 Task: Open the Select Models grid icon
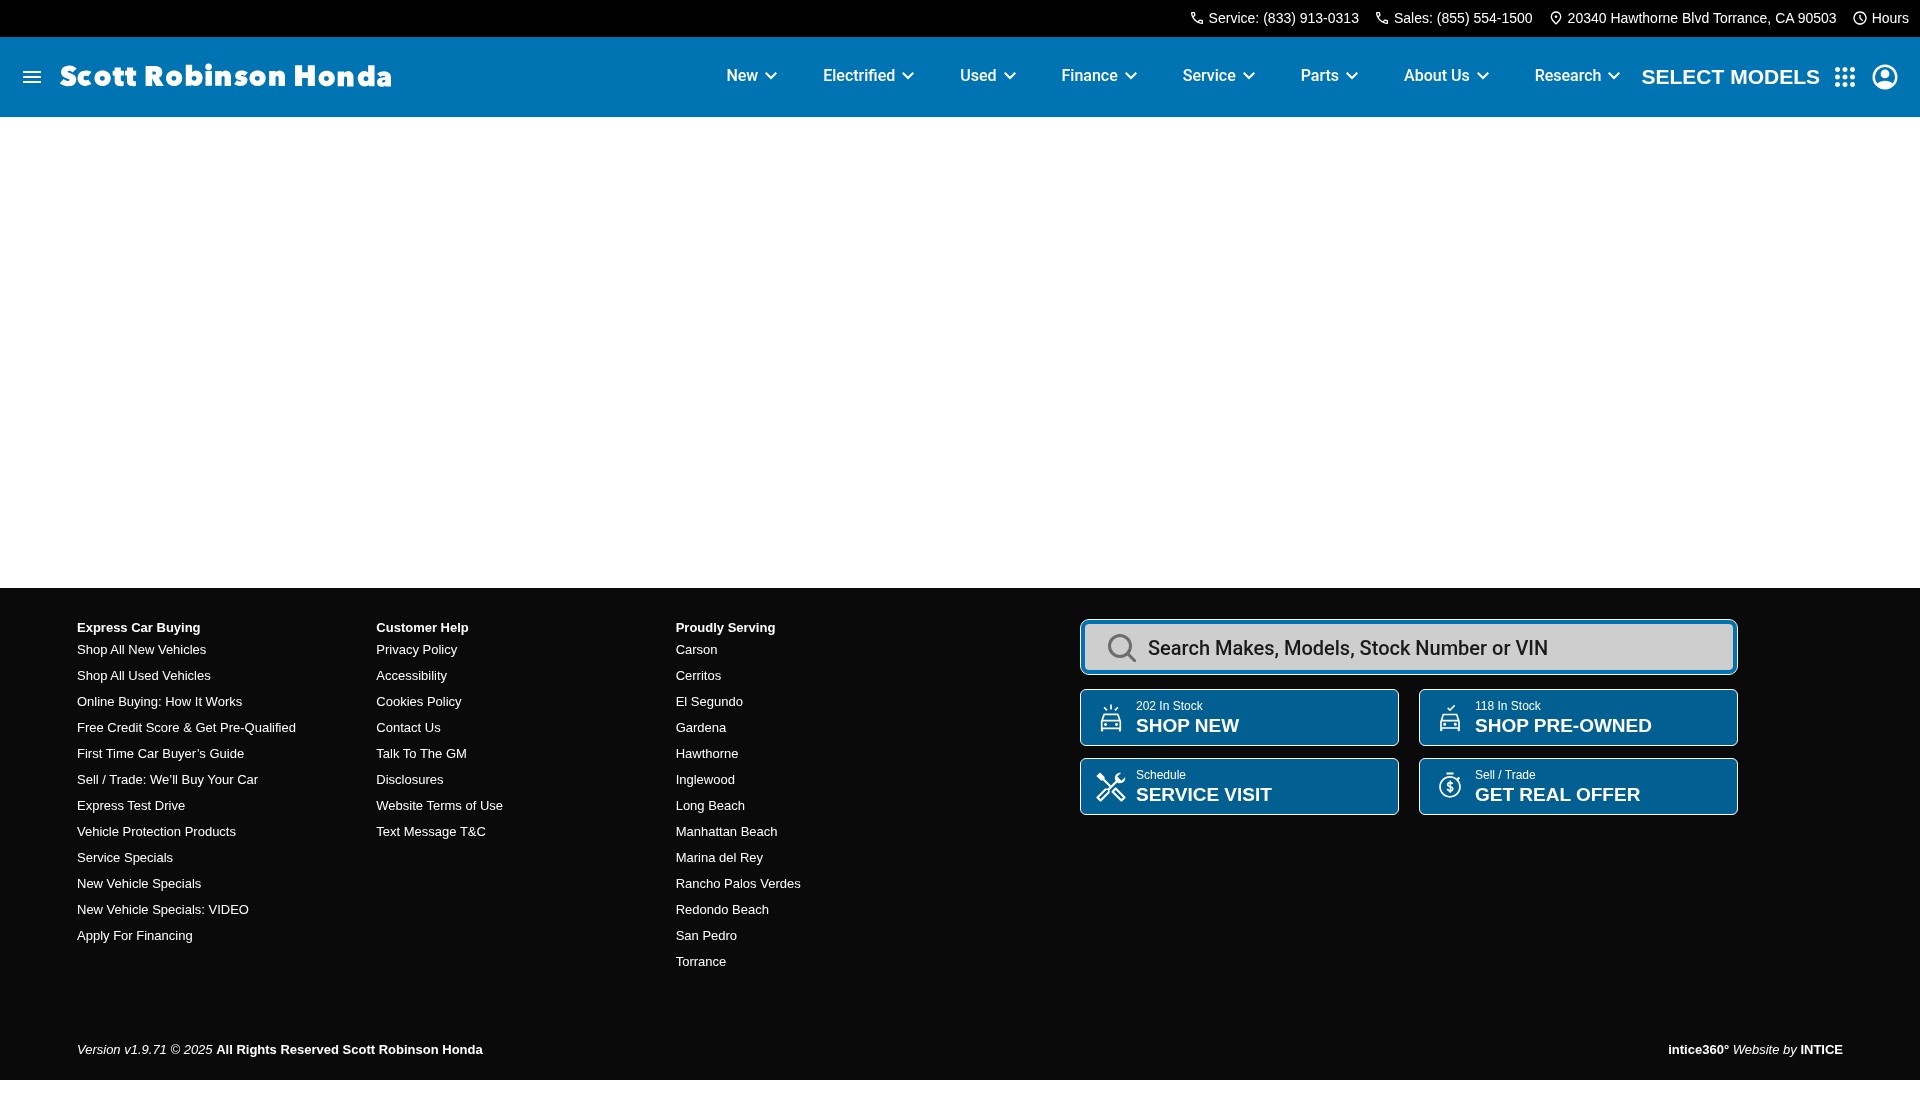point(1845,77)
